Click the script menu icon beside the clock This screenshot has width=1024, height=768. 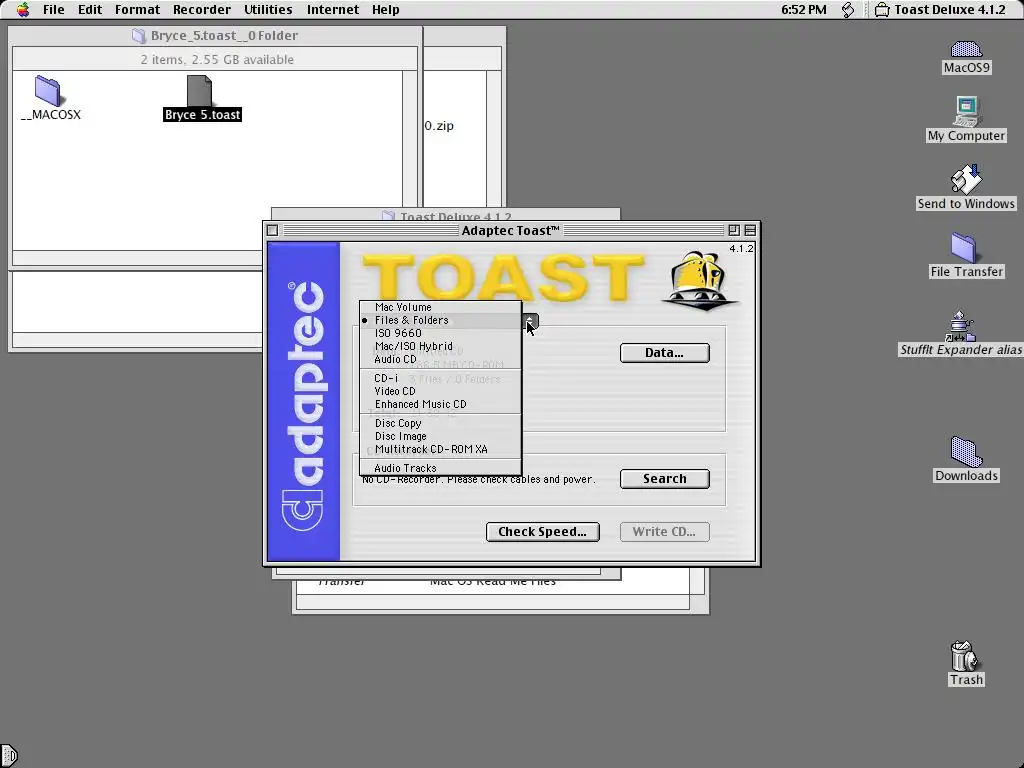pyautogui.click(x=848, y=10)
